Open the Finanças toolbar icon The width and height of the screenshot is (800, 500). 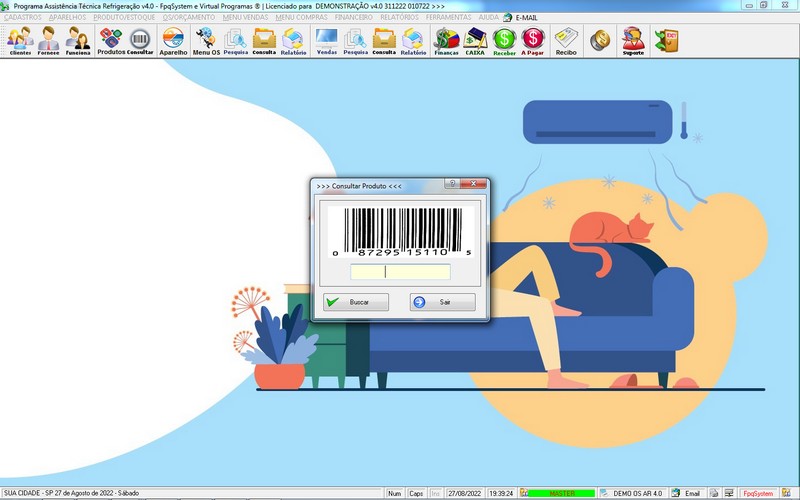446,41
